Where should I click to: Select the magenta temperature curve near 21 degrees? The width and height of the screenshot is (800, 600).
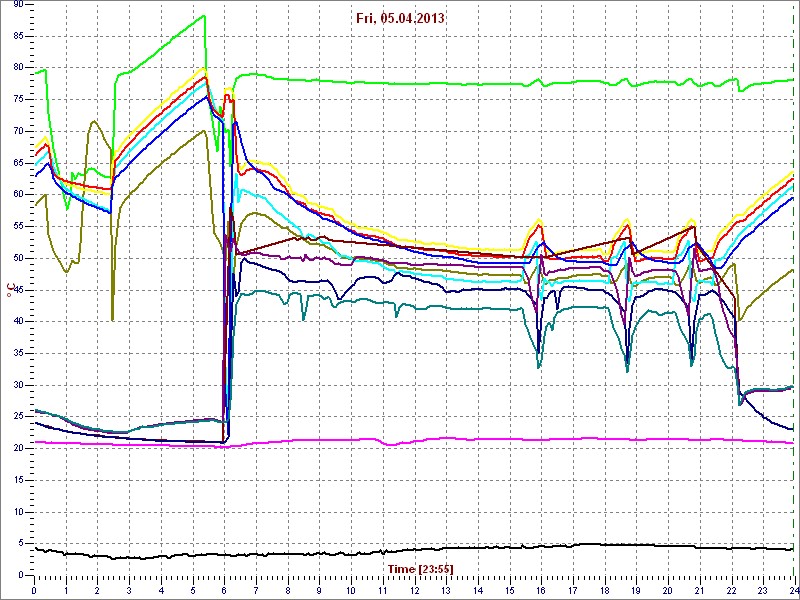click(414, 441)
